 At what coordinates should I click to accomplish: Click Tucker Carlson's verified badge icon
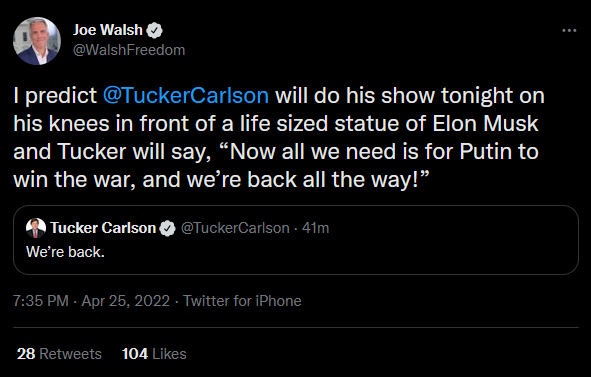tap(167, 228)
